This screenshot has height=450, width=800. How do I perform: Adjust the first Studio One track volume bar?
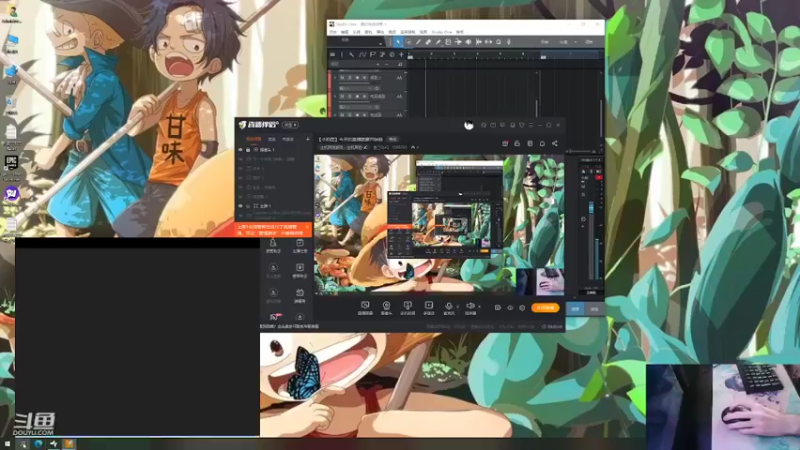[355, 83]
